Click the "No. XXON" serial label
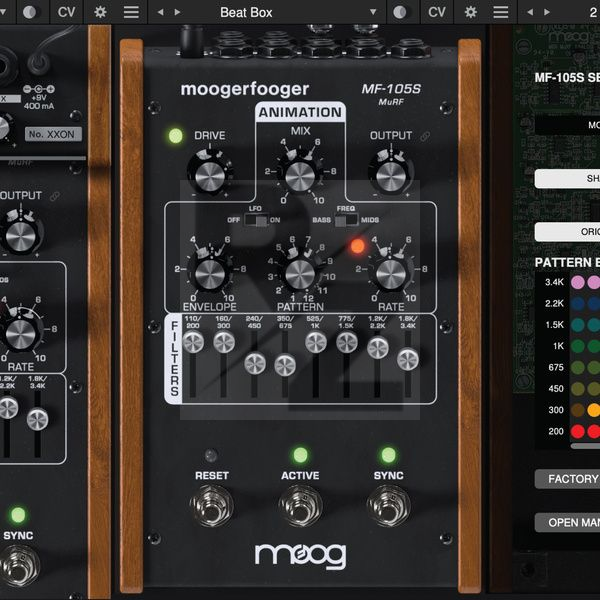 click(53, 134)
